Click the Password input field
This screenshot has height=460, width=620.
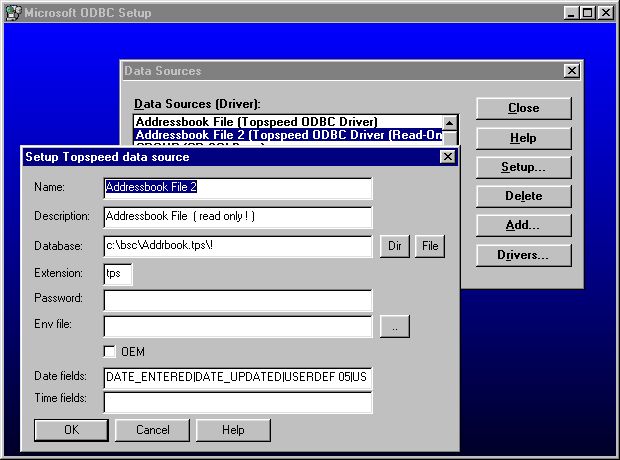238,300
